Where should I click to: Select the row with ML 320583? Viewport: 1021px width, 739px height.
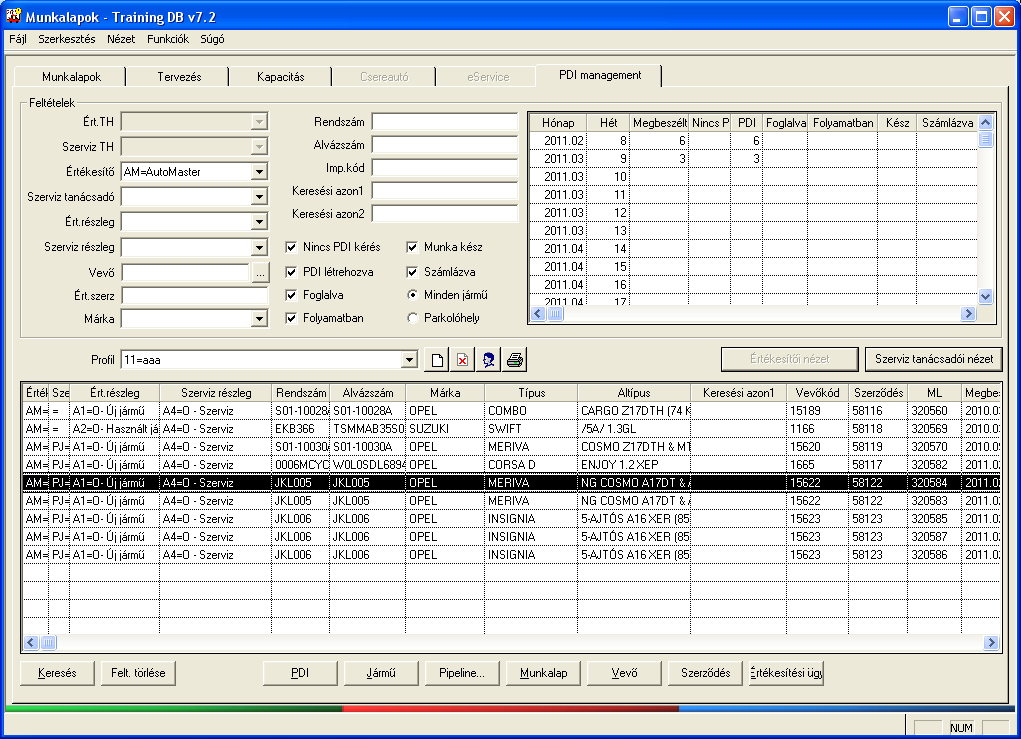tap(511, 501)
